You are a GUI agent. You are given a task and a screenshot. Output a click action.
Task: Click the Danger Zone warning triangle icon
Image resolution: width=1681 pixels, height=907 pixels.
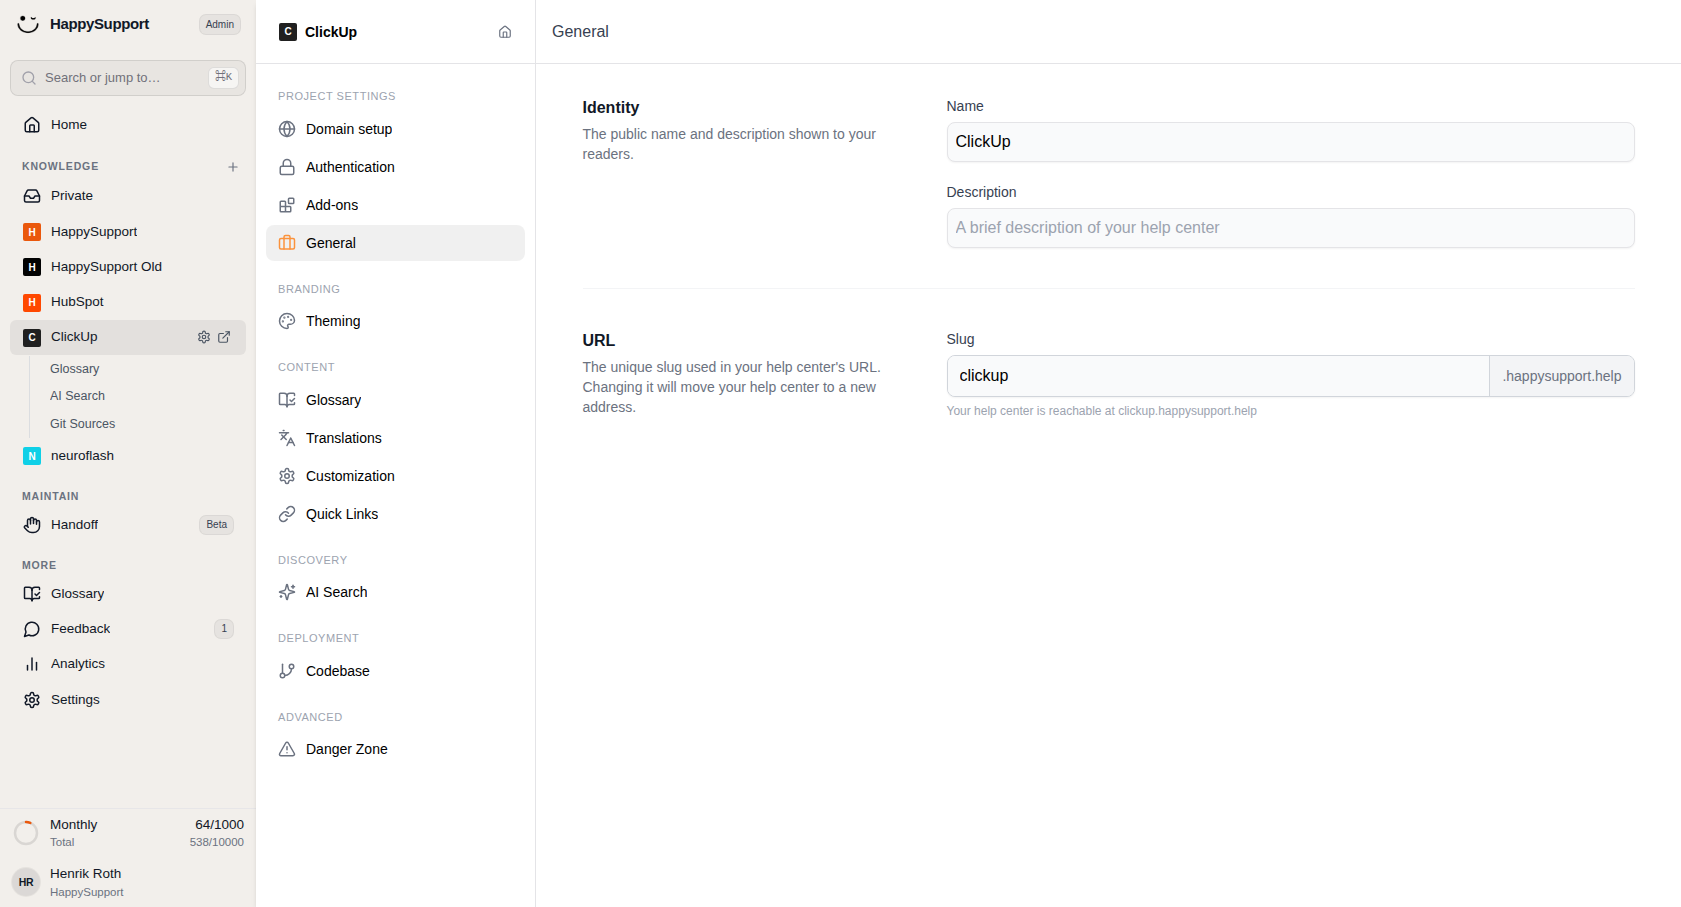coord(287,749)
